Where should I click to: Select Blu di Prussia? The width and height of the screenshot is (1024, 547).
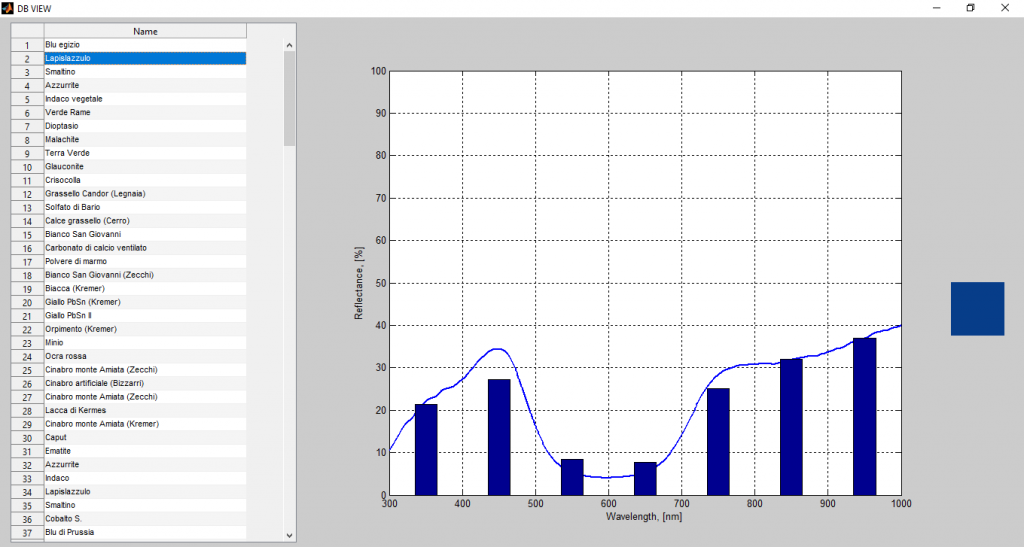[145, 532]
